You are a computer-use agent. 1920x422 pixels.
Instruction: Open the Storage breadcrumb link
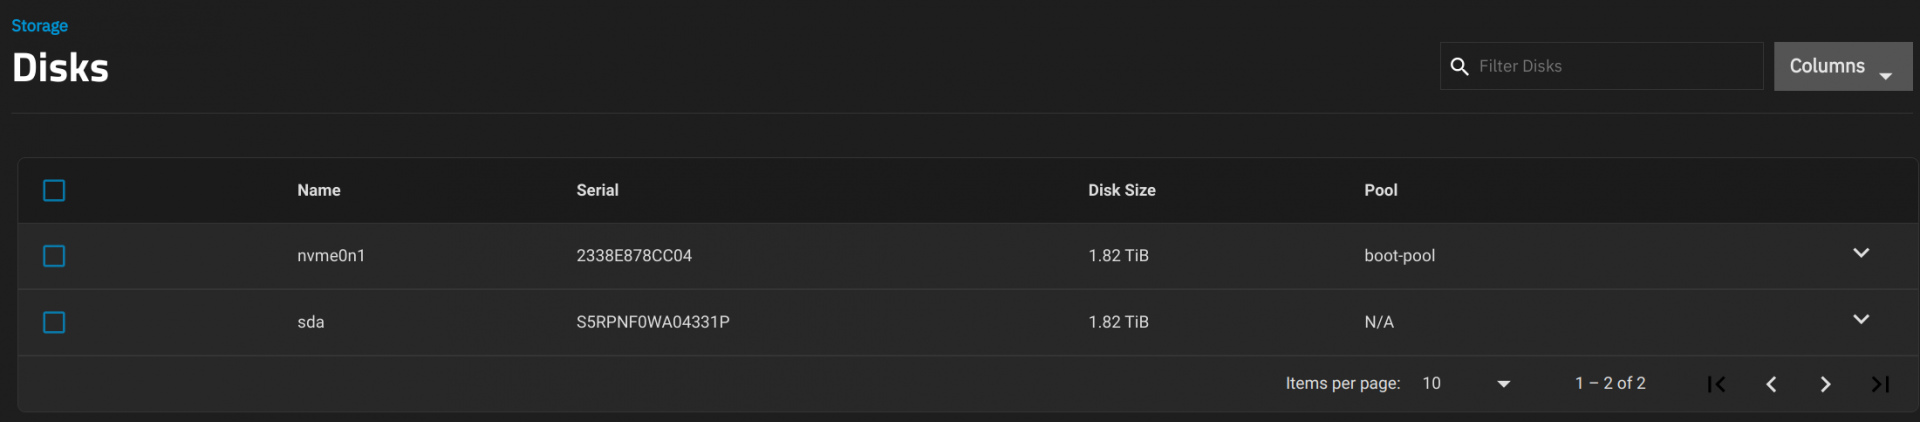(40, 26)
